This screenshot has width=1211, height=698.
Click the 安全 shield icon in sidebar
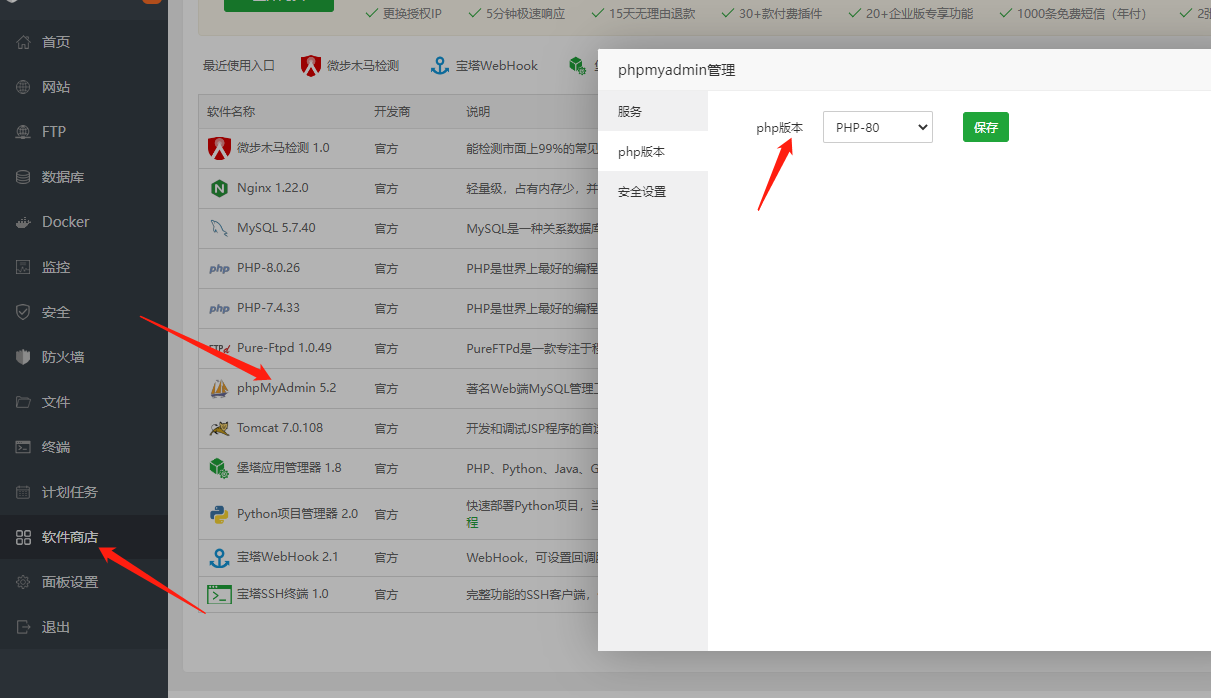[23, 312]
